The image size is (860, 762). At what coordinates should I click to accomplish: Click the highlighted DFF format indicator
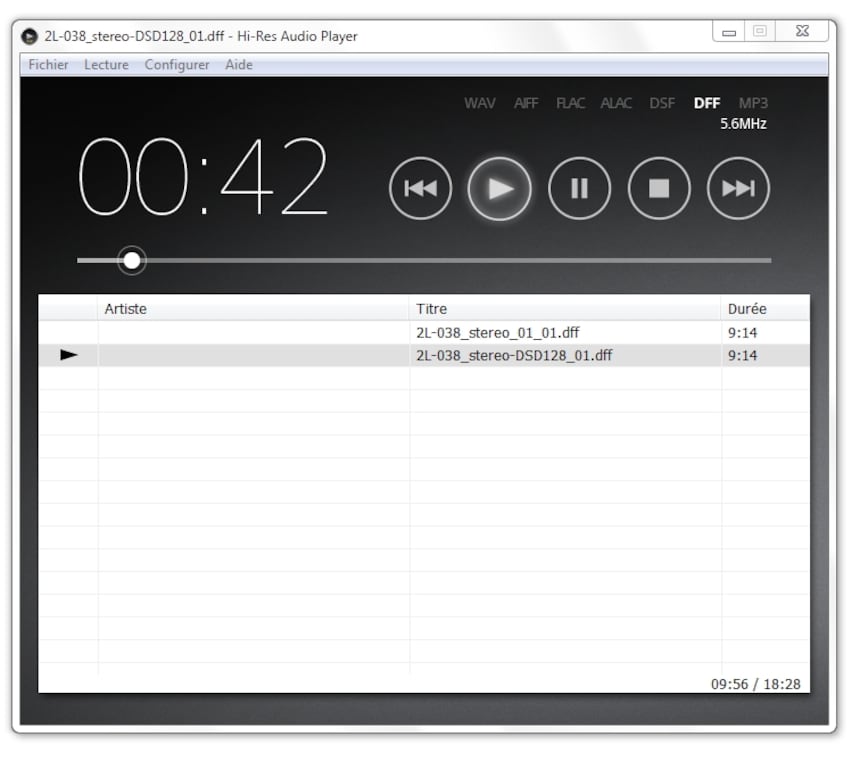pyautogui.click(x=706, y=103)
